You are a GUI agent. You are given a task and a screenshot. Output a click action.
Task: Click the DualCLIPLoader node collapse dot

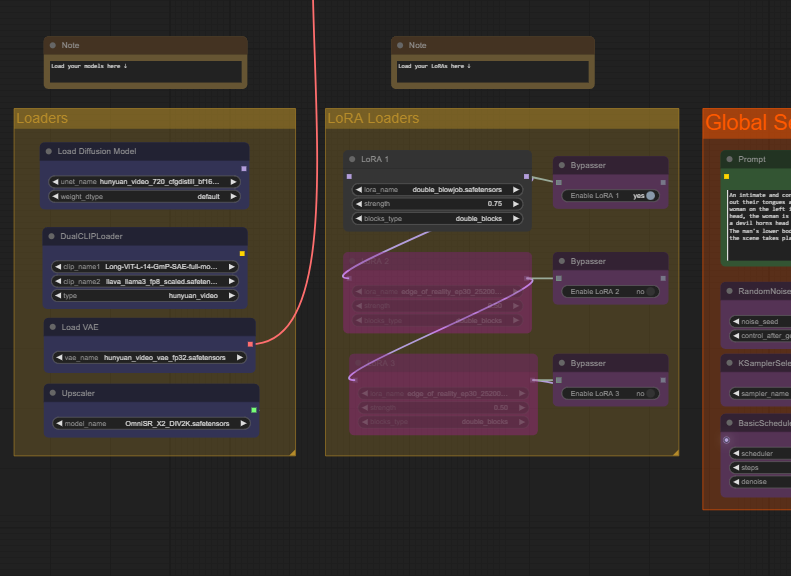pyautogui.click(x=51, y=236)
